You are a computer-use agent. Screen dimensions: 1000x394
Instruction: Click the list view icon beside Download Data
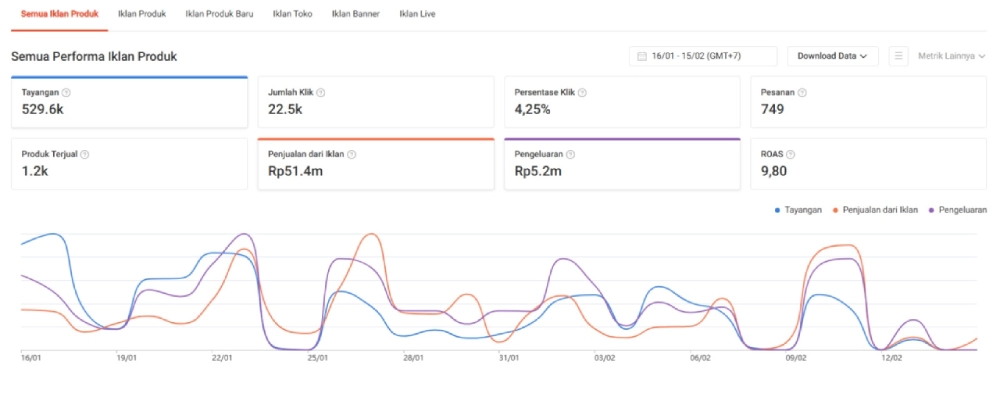click(898, 56)
